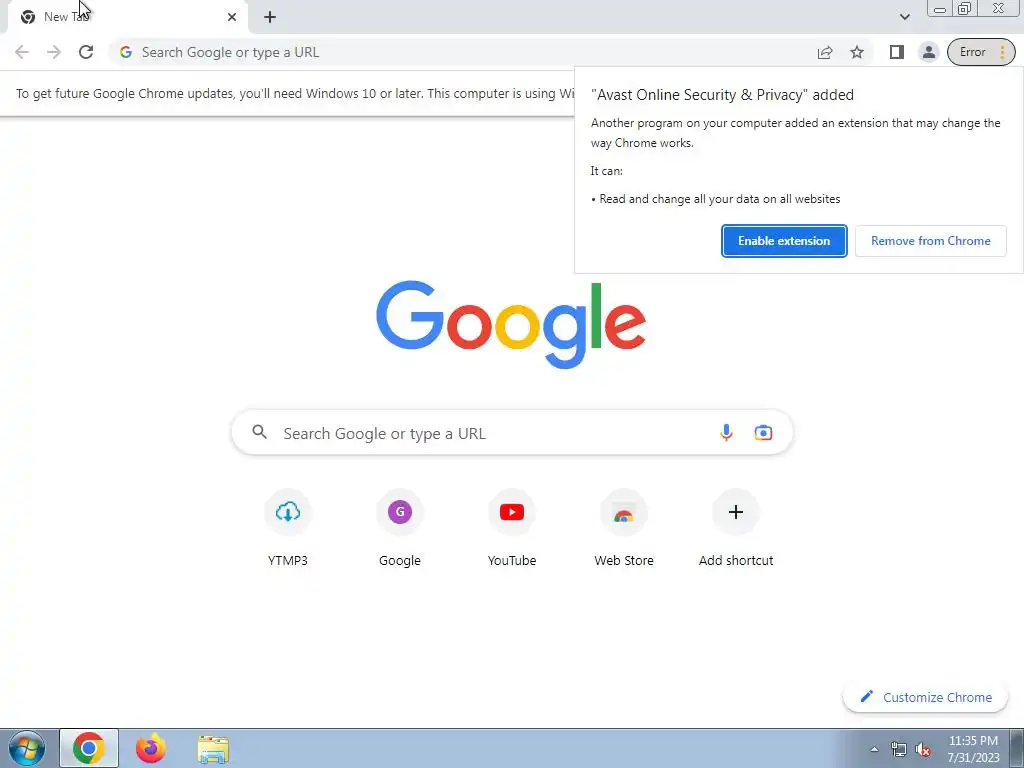Open a new tab with the plus button
This screenshot has width=1024, height=768.
pos(270,17)
